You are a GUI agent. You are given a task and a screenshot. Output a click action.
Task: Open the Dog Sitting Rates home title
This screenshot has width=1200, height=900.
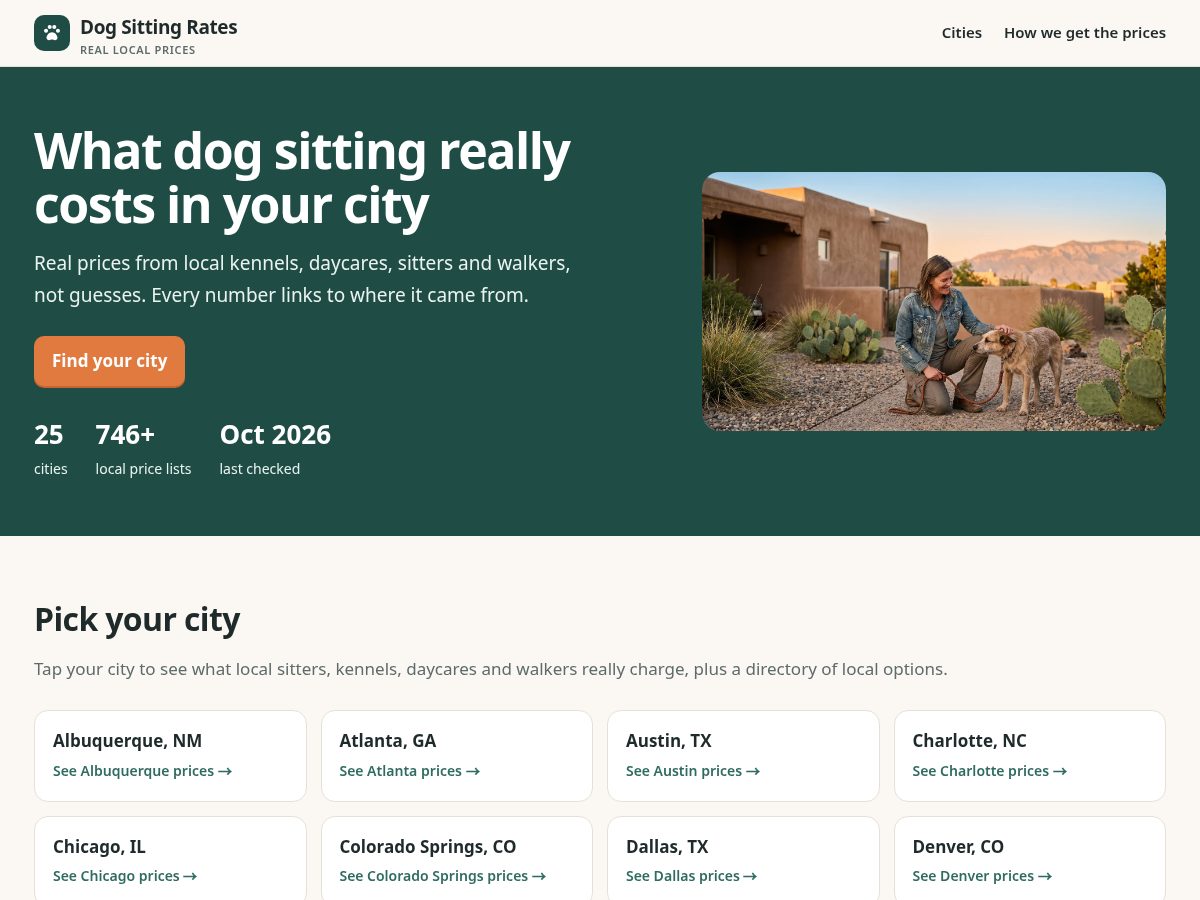(x=159, y=27)
